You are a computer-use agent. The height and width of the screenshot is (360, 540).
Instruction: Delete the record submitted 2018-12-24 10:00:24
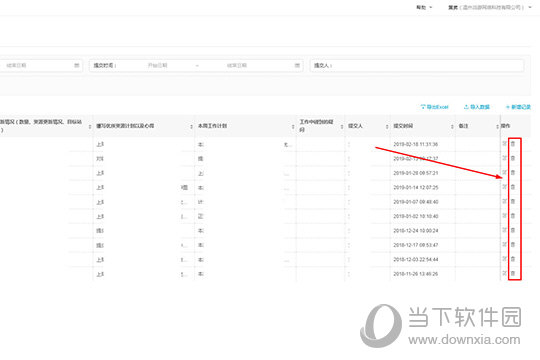[513, 230]
